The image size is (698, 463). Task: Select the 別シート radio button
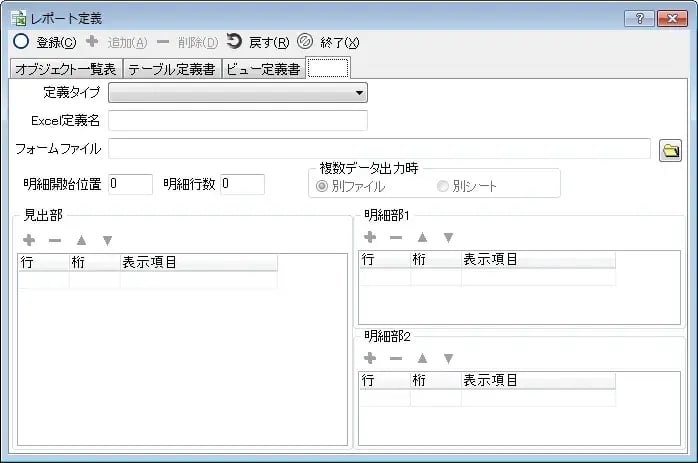click(x=442, y=186)
